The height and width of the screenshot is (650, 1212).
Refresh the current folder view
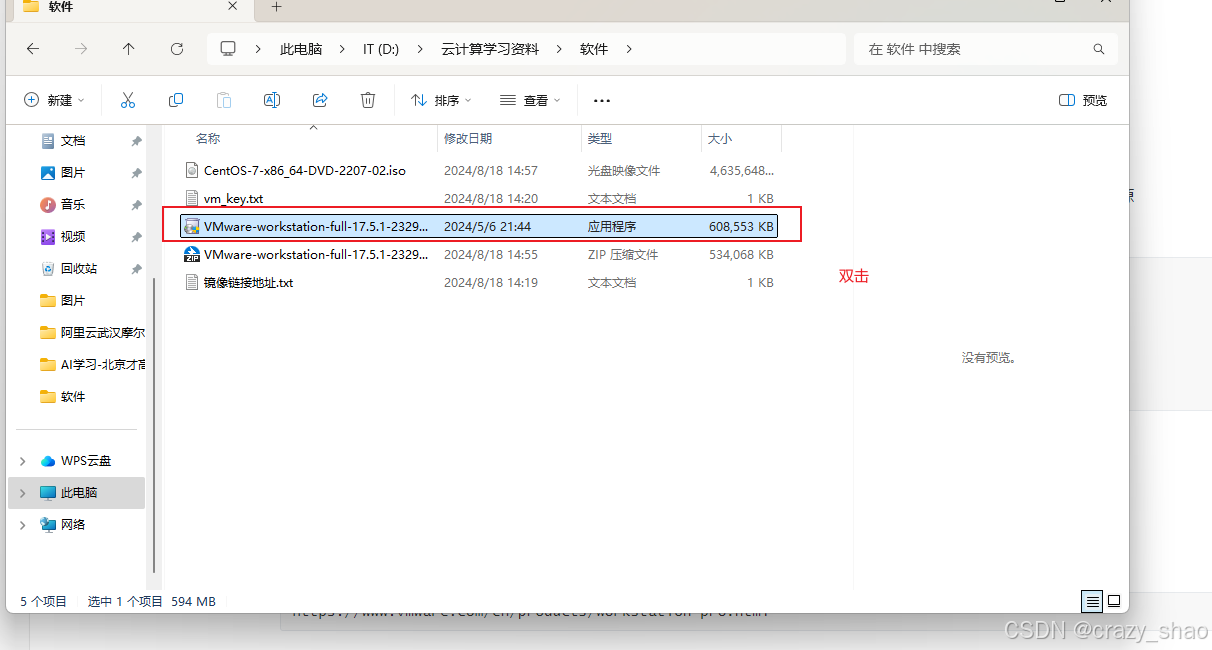pyautogui.click(x=177, y=49)
